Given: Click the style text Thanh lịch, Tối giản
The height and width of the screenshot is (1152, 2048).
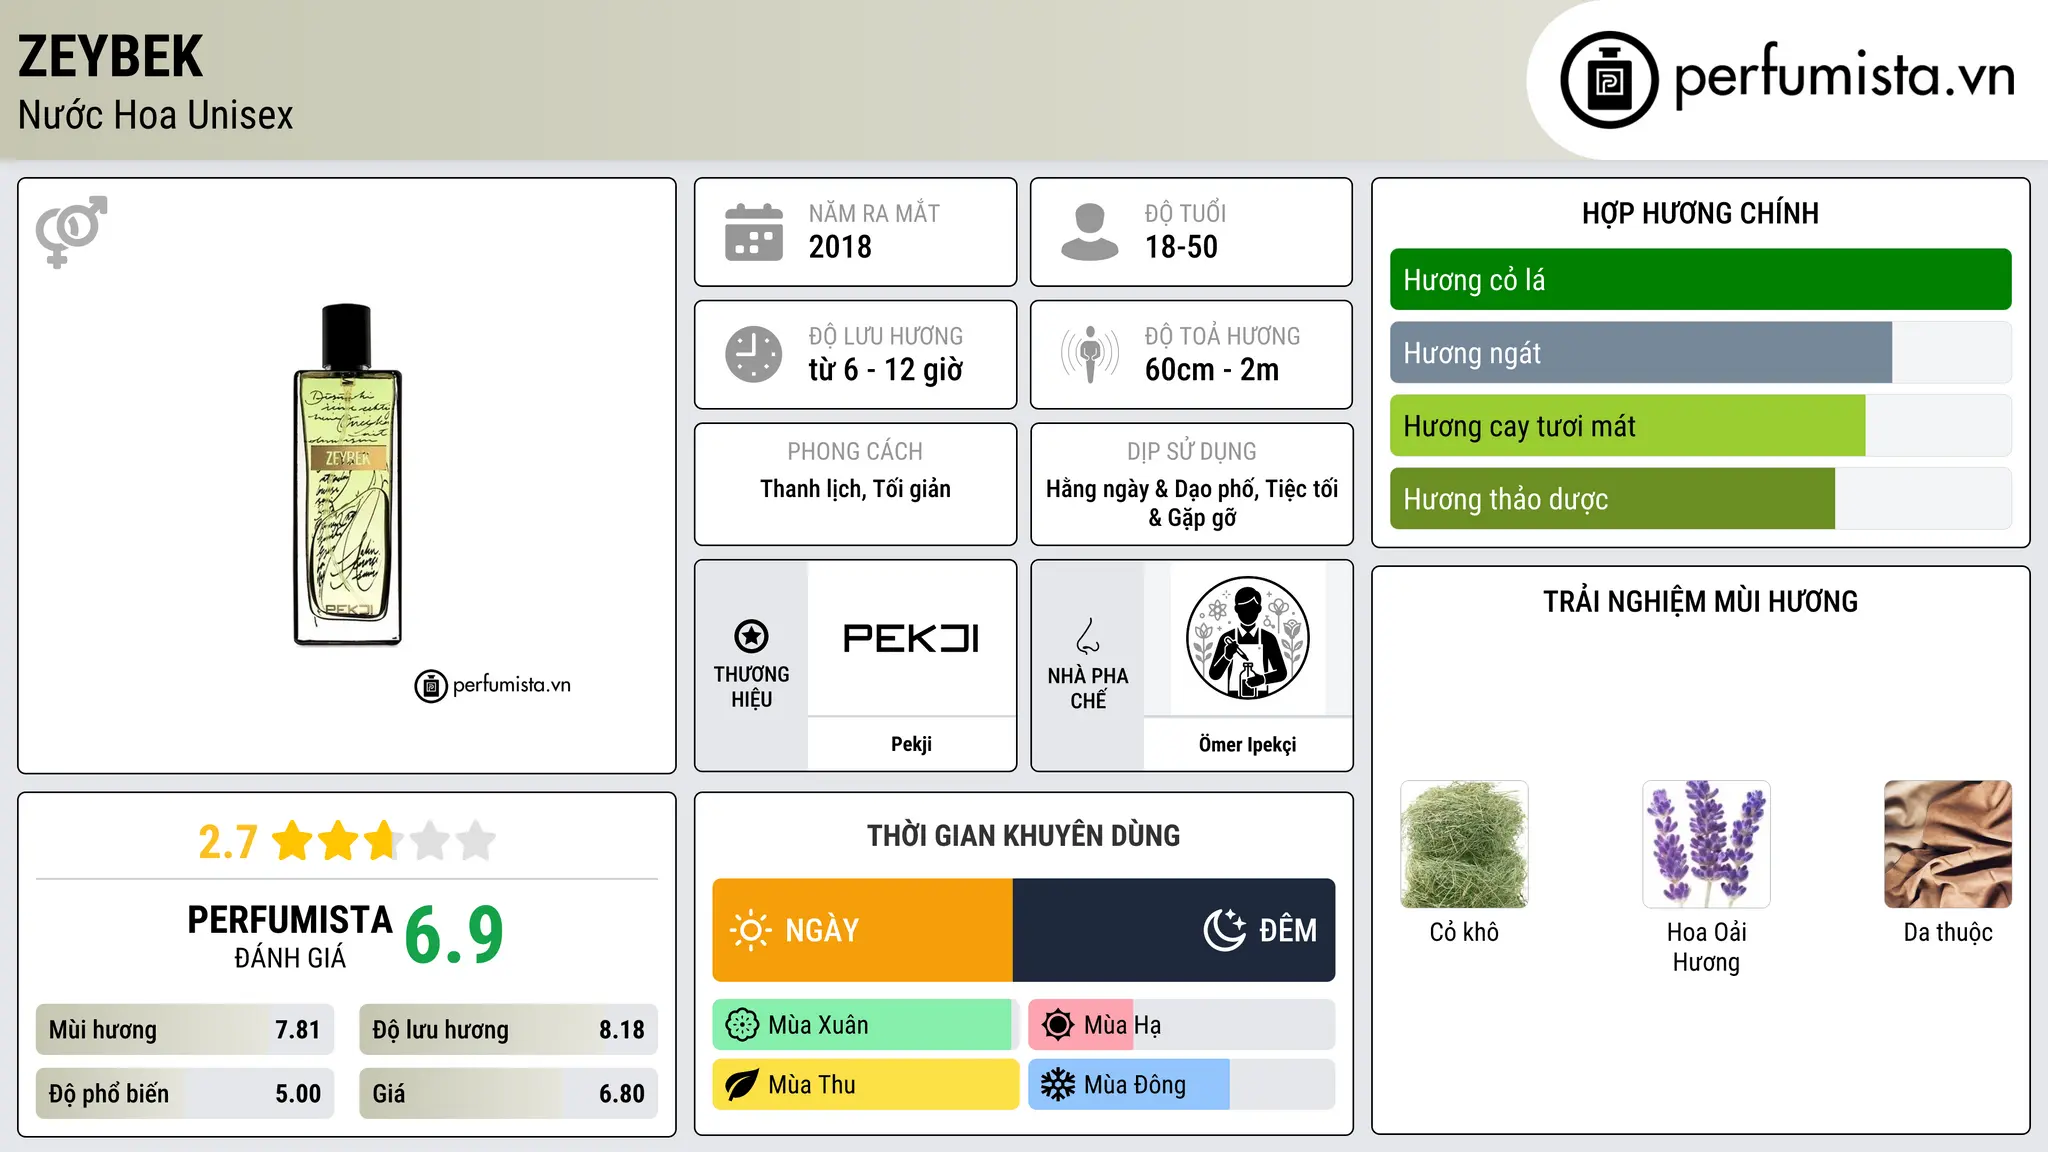Looking at the screenshot, I should point(855,489).
